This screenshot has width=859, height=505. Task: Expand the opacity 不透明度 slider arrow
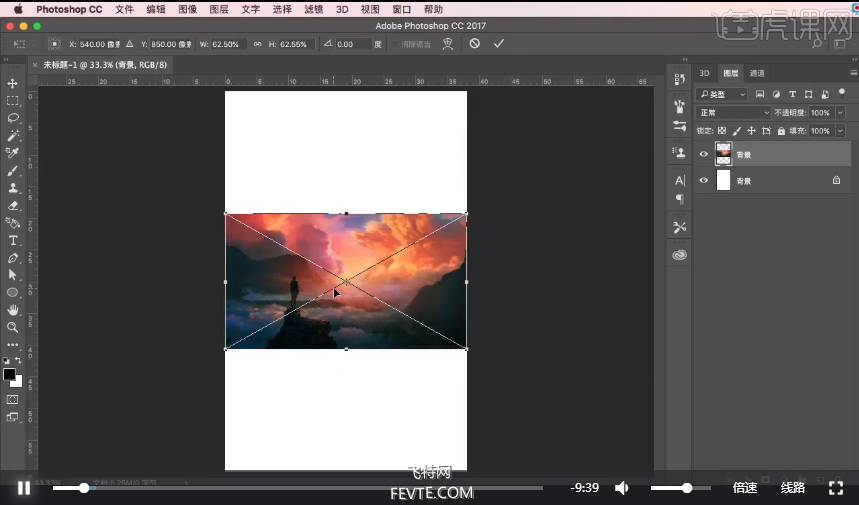pyautogui.click(x=840, y=112)
